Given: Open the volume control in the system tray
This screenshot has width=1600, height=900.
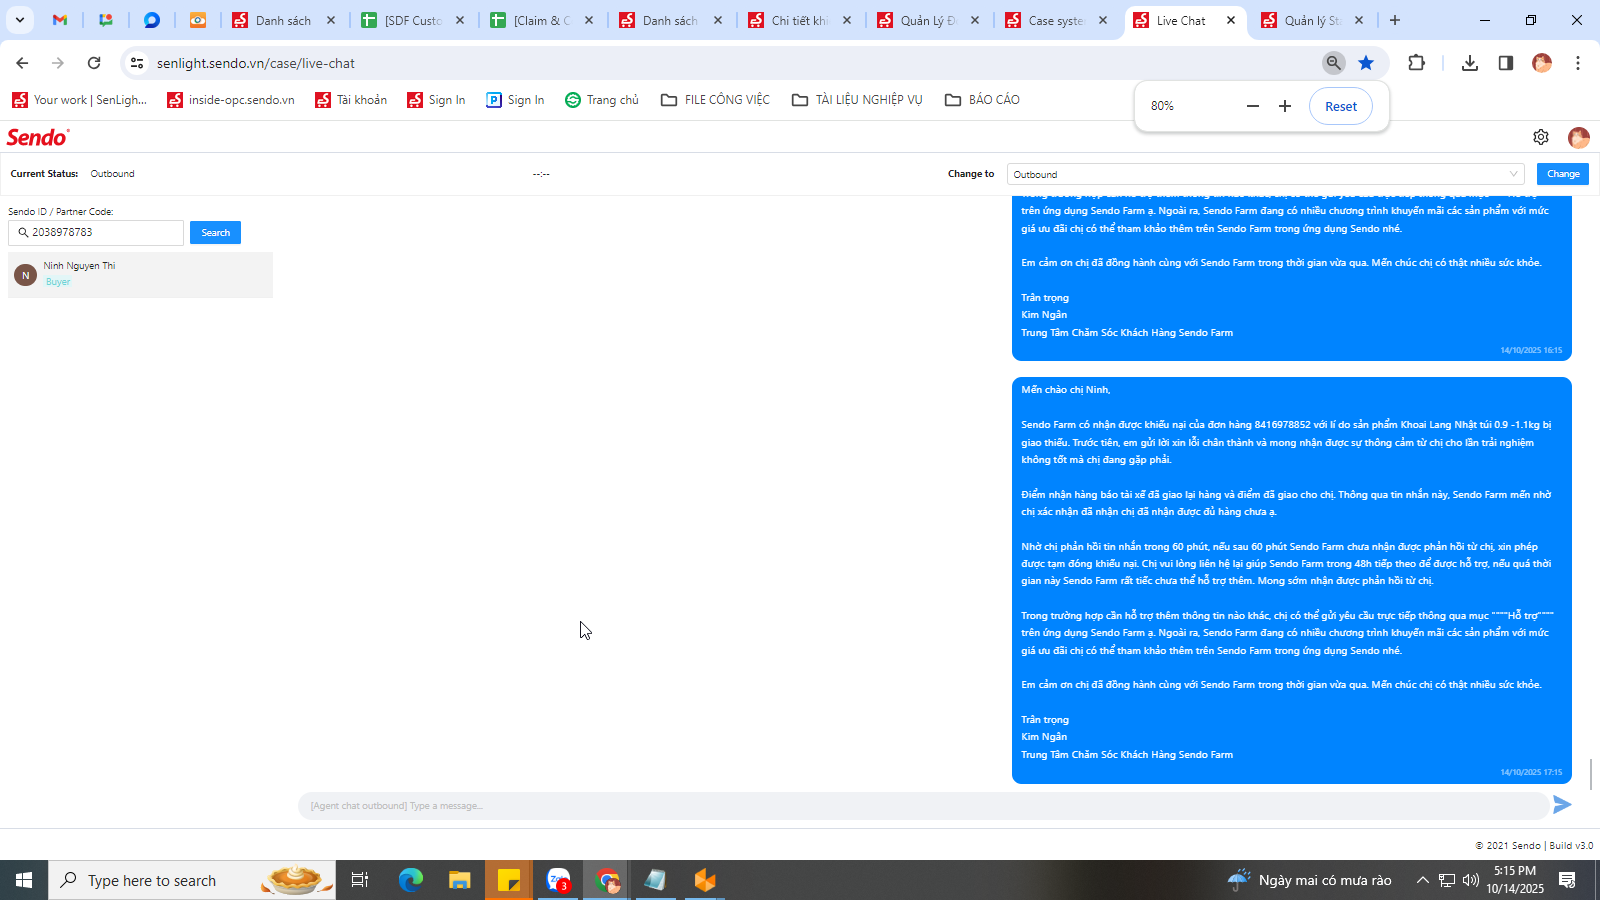Looking at the screenshot, I should [x=1471, y=880].
